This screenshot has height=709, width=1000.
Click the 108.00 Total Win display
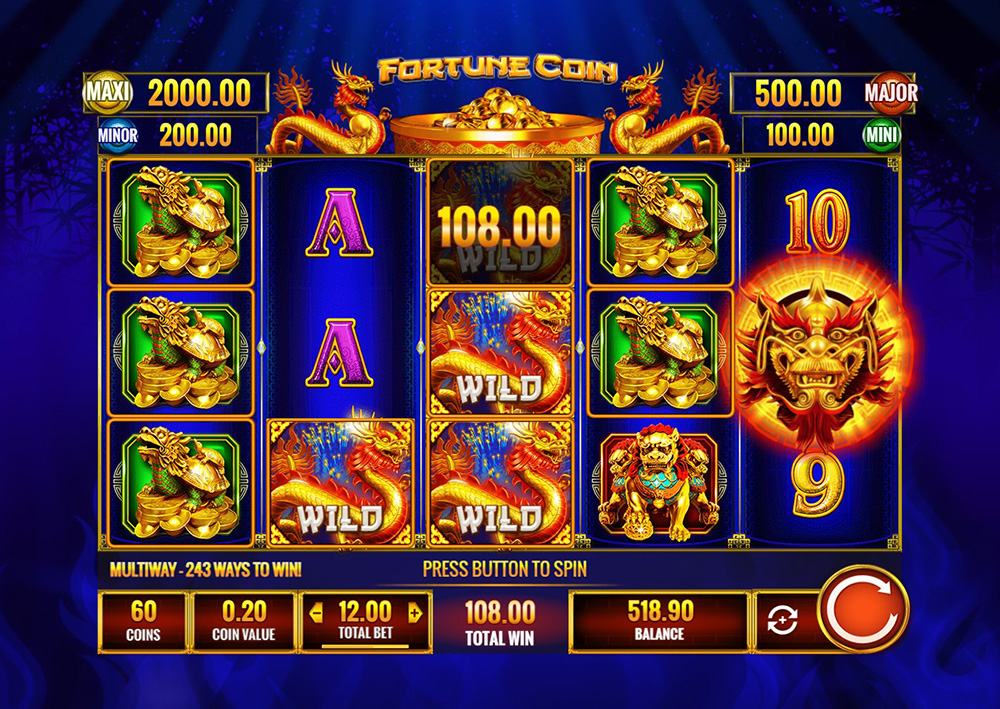[x=500, y=622]
